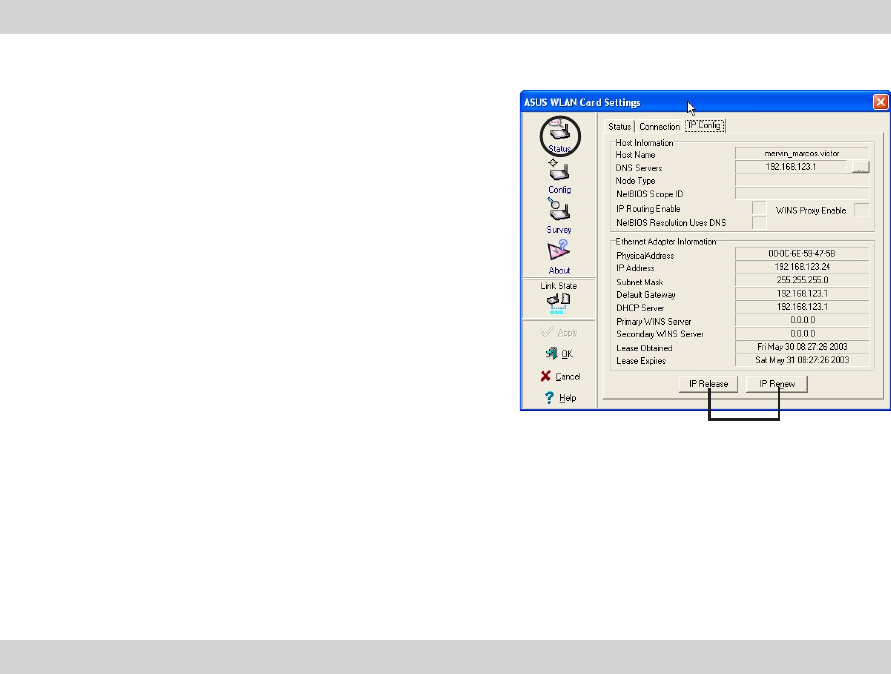Open the Status section in the sidebar
This screenshot has height=674, width=891.
(x=560, y=136)
